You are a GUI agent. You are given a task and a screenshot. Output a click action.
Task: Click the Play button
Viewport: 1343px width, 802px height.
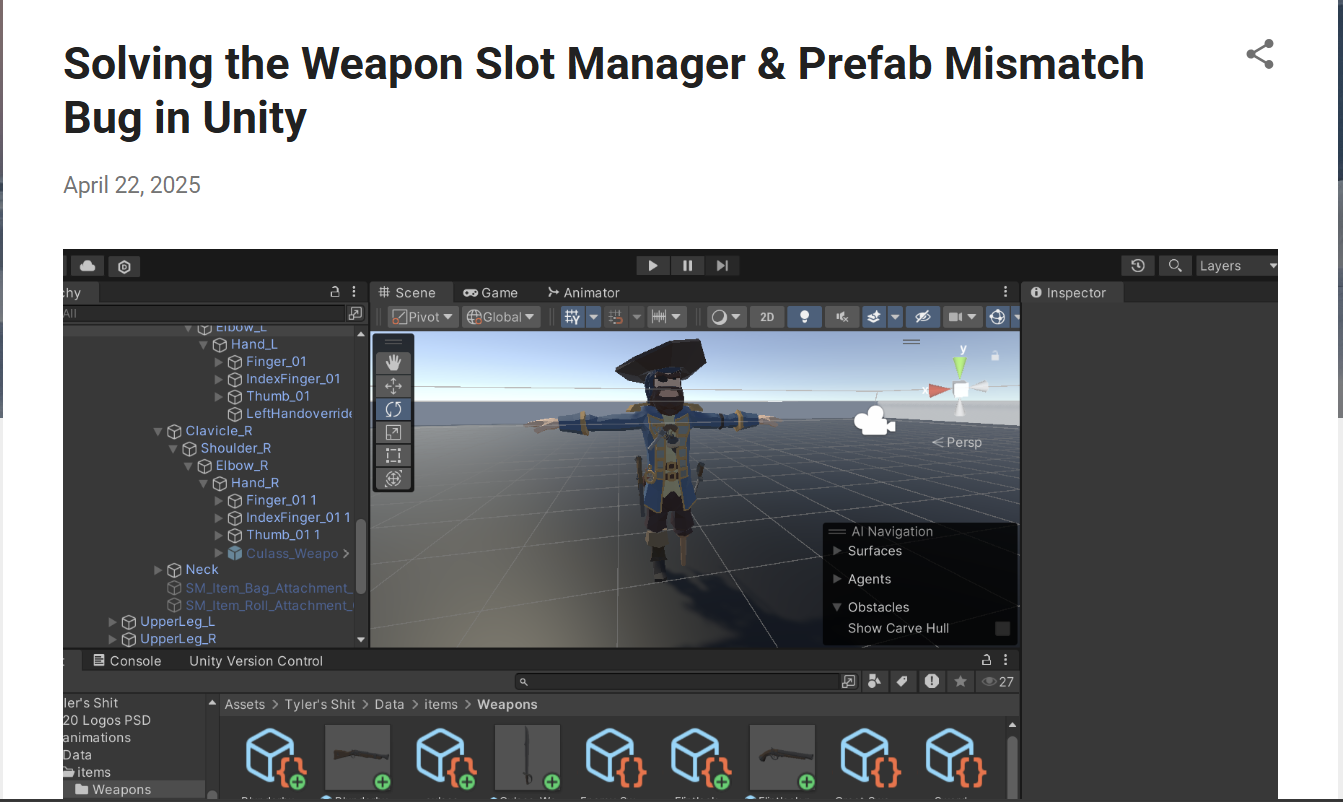tap(653, 266)
